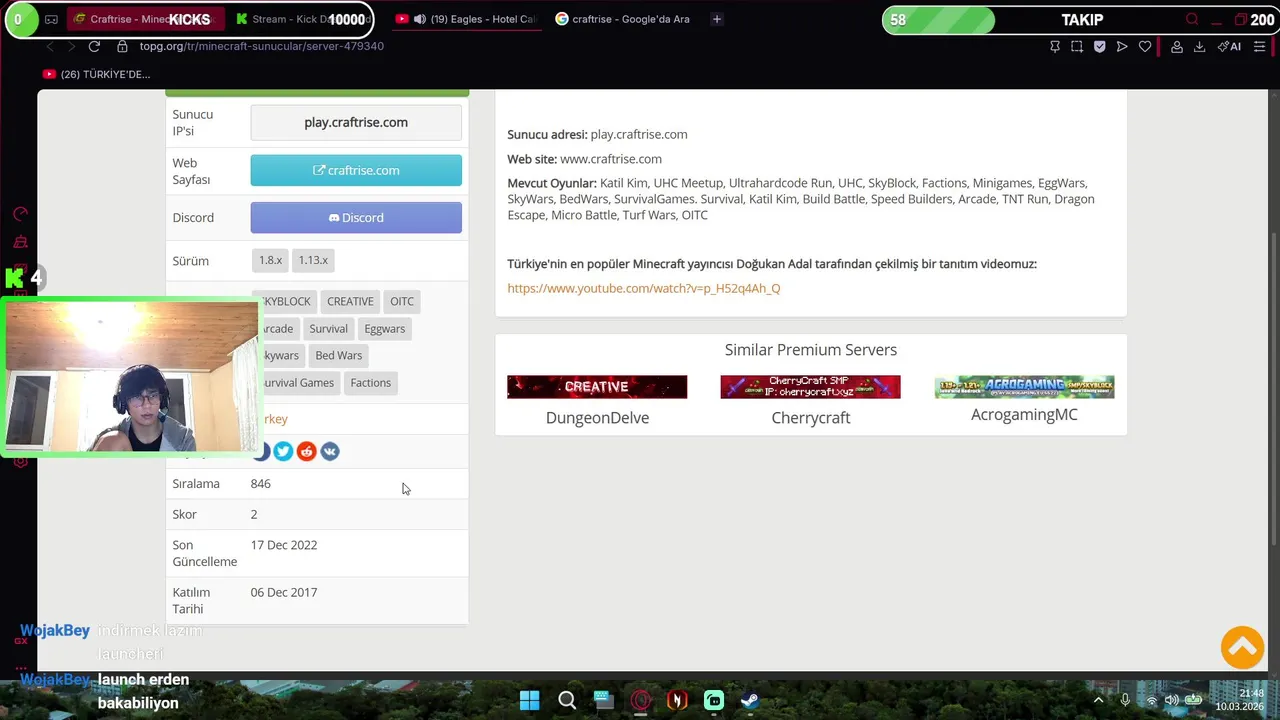The image size is (1280, 720).
Task: Click the topg.org address bar
Action: point(262,46)
